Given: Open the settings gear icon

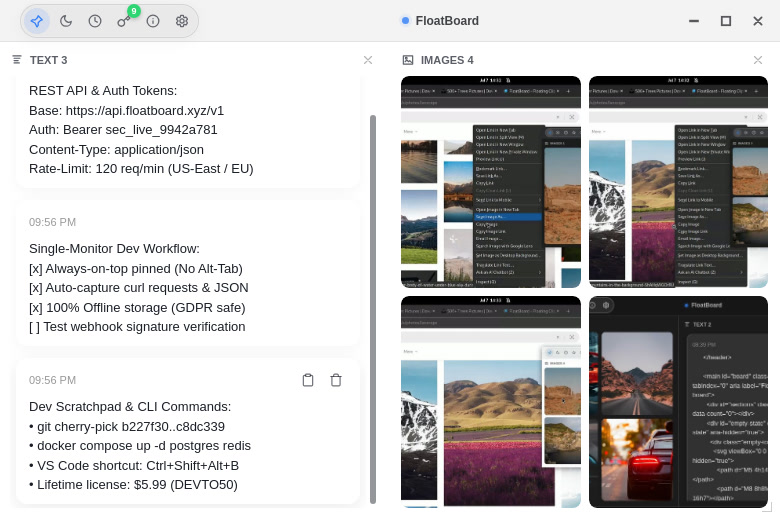Looking at the screenshot, I should click(182, 21).
